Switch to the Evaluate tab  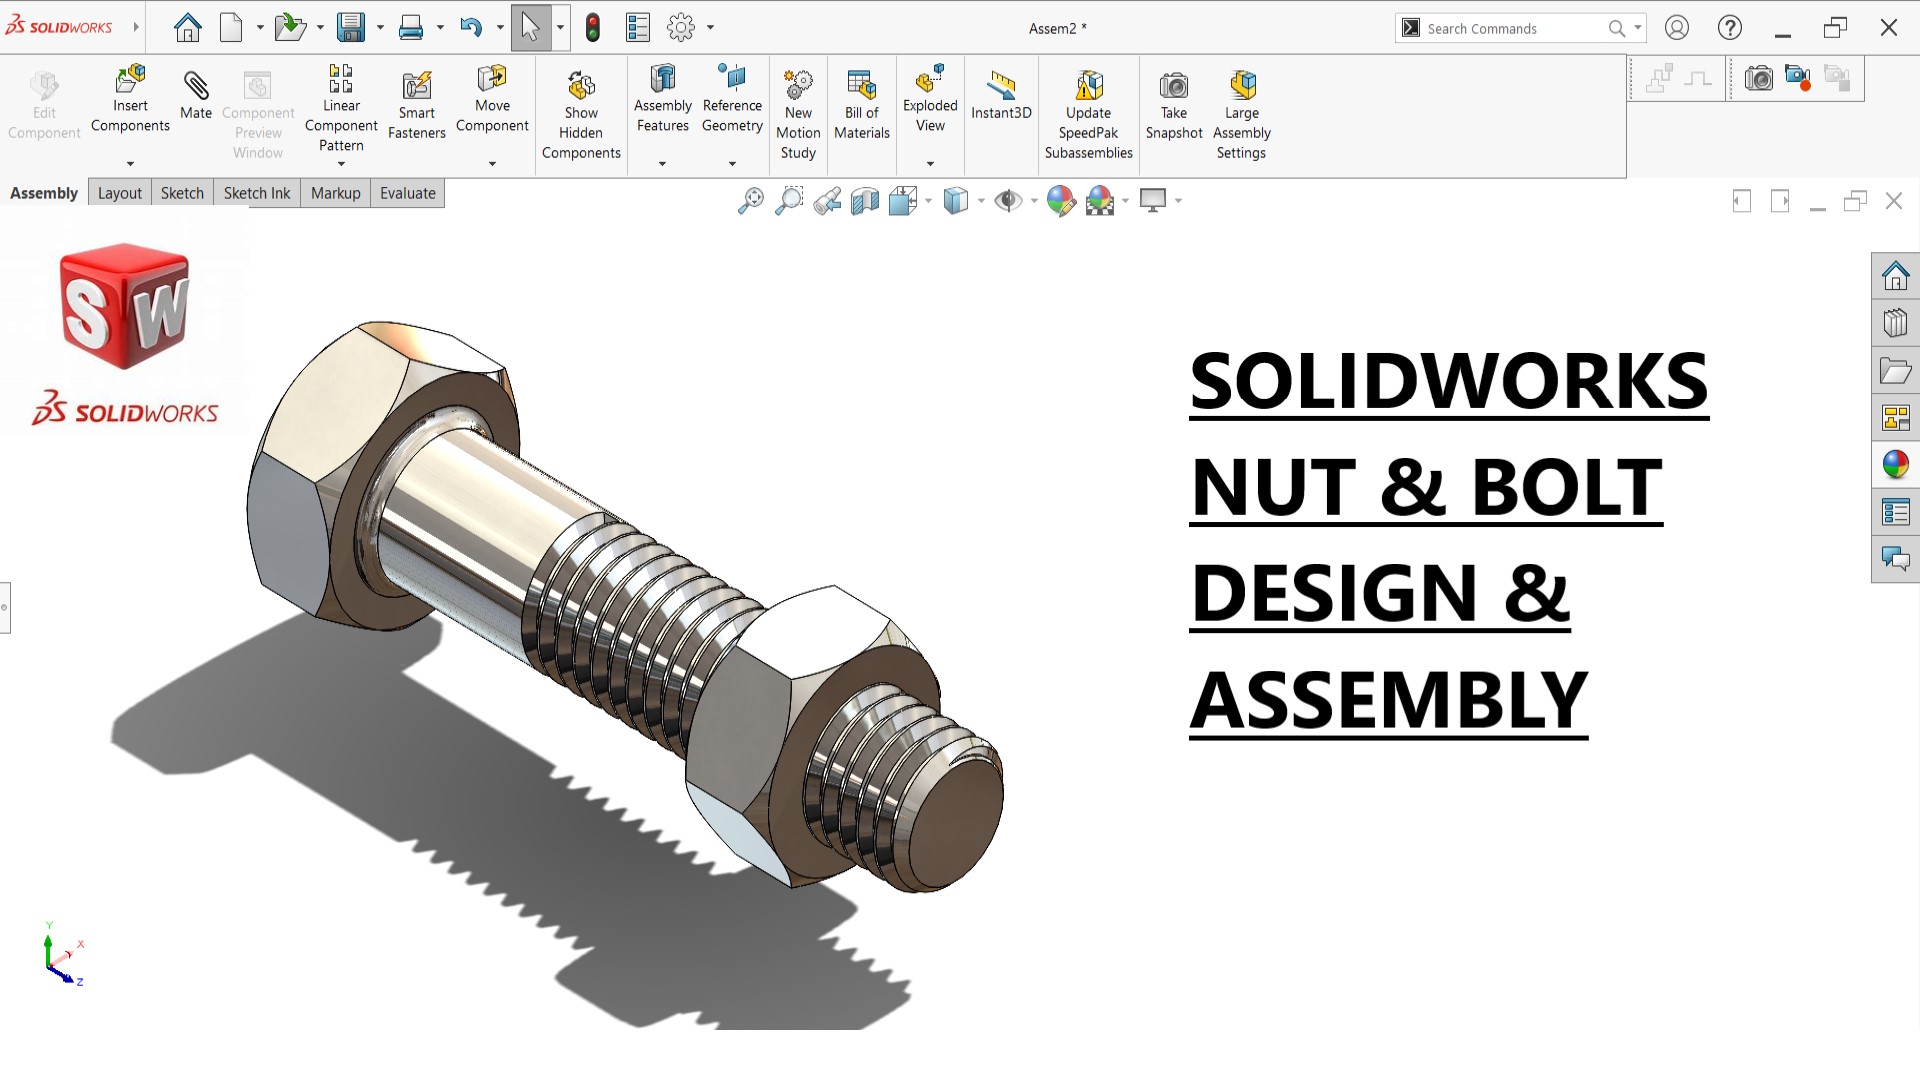[407, 193]
